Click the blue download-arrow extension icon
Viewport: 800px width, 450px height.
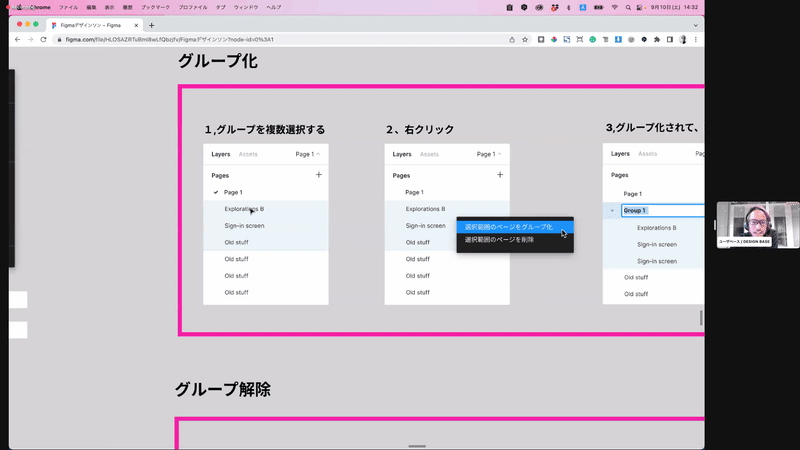coord(618,39)
